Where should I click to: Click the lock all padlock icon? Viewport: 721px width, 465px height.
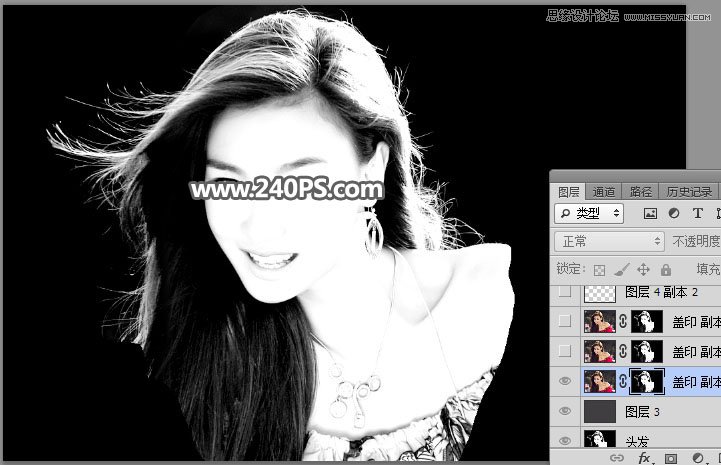[x=665, y=270]
